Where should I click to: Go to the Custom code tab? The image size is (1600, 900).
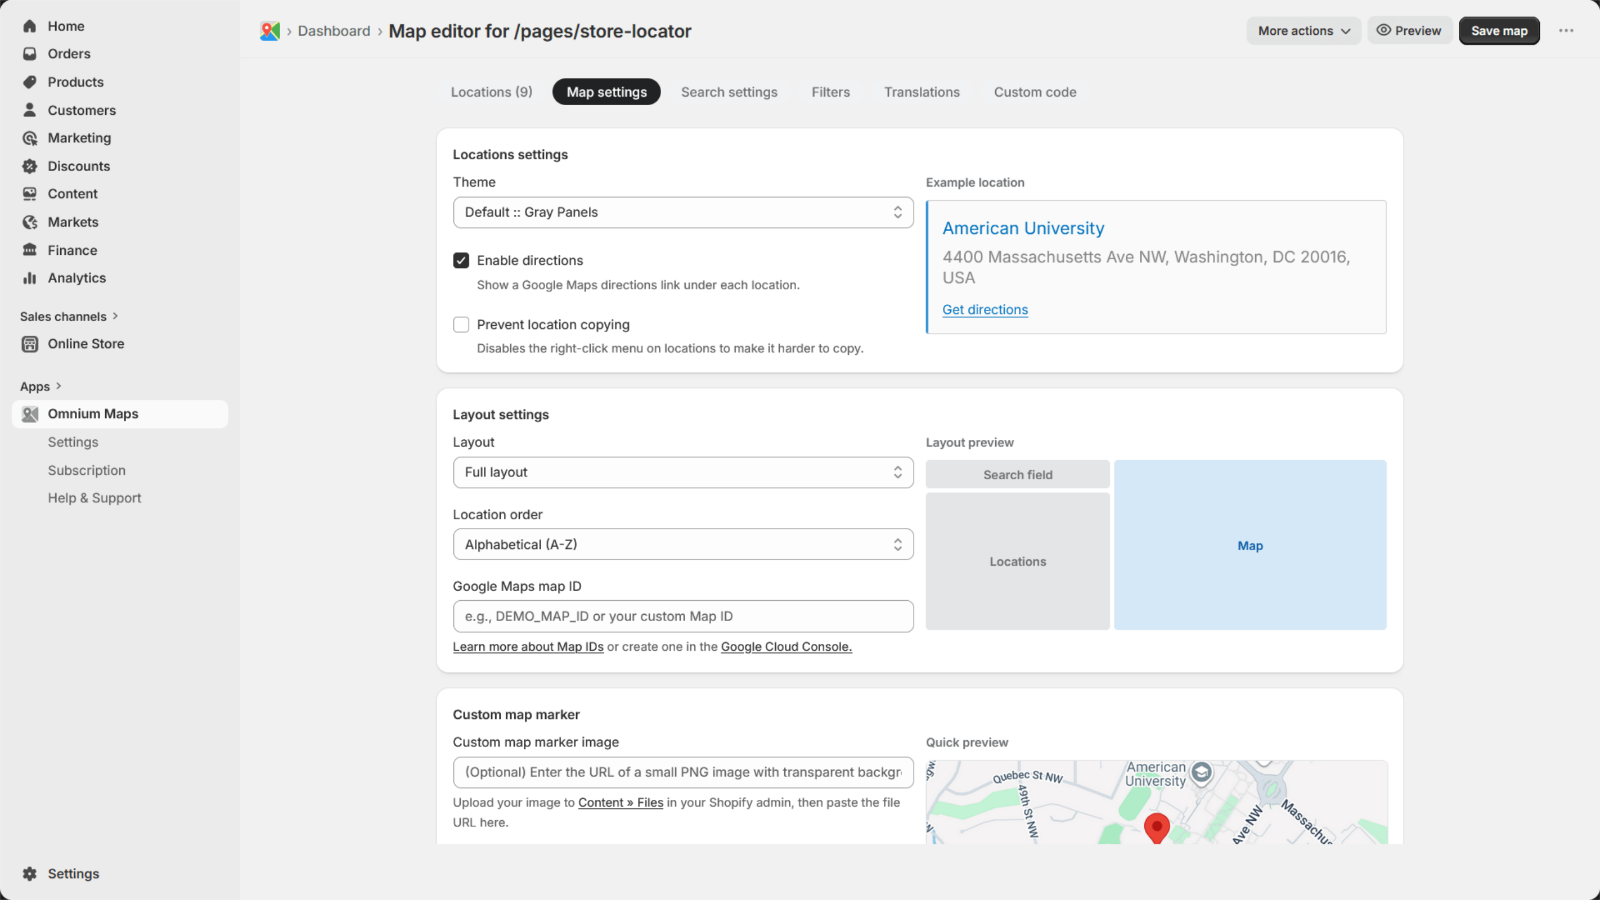[1035, 92]
